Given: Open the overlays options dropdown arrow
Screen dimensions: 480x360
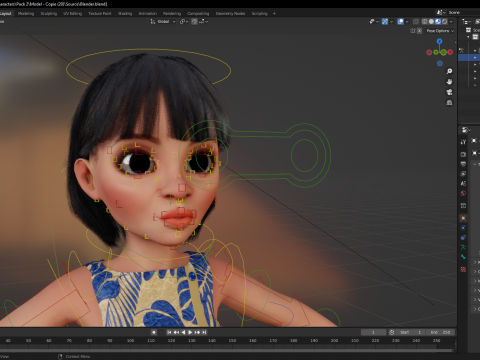Looking at the screenshot, I should [x=407, y=22].
